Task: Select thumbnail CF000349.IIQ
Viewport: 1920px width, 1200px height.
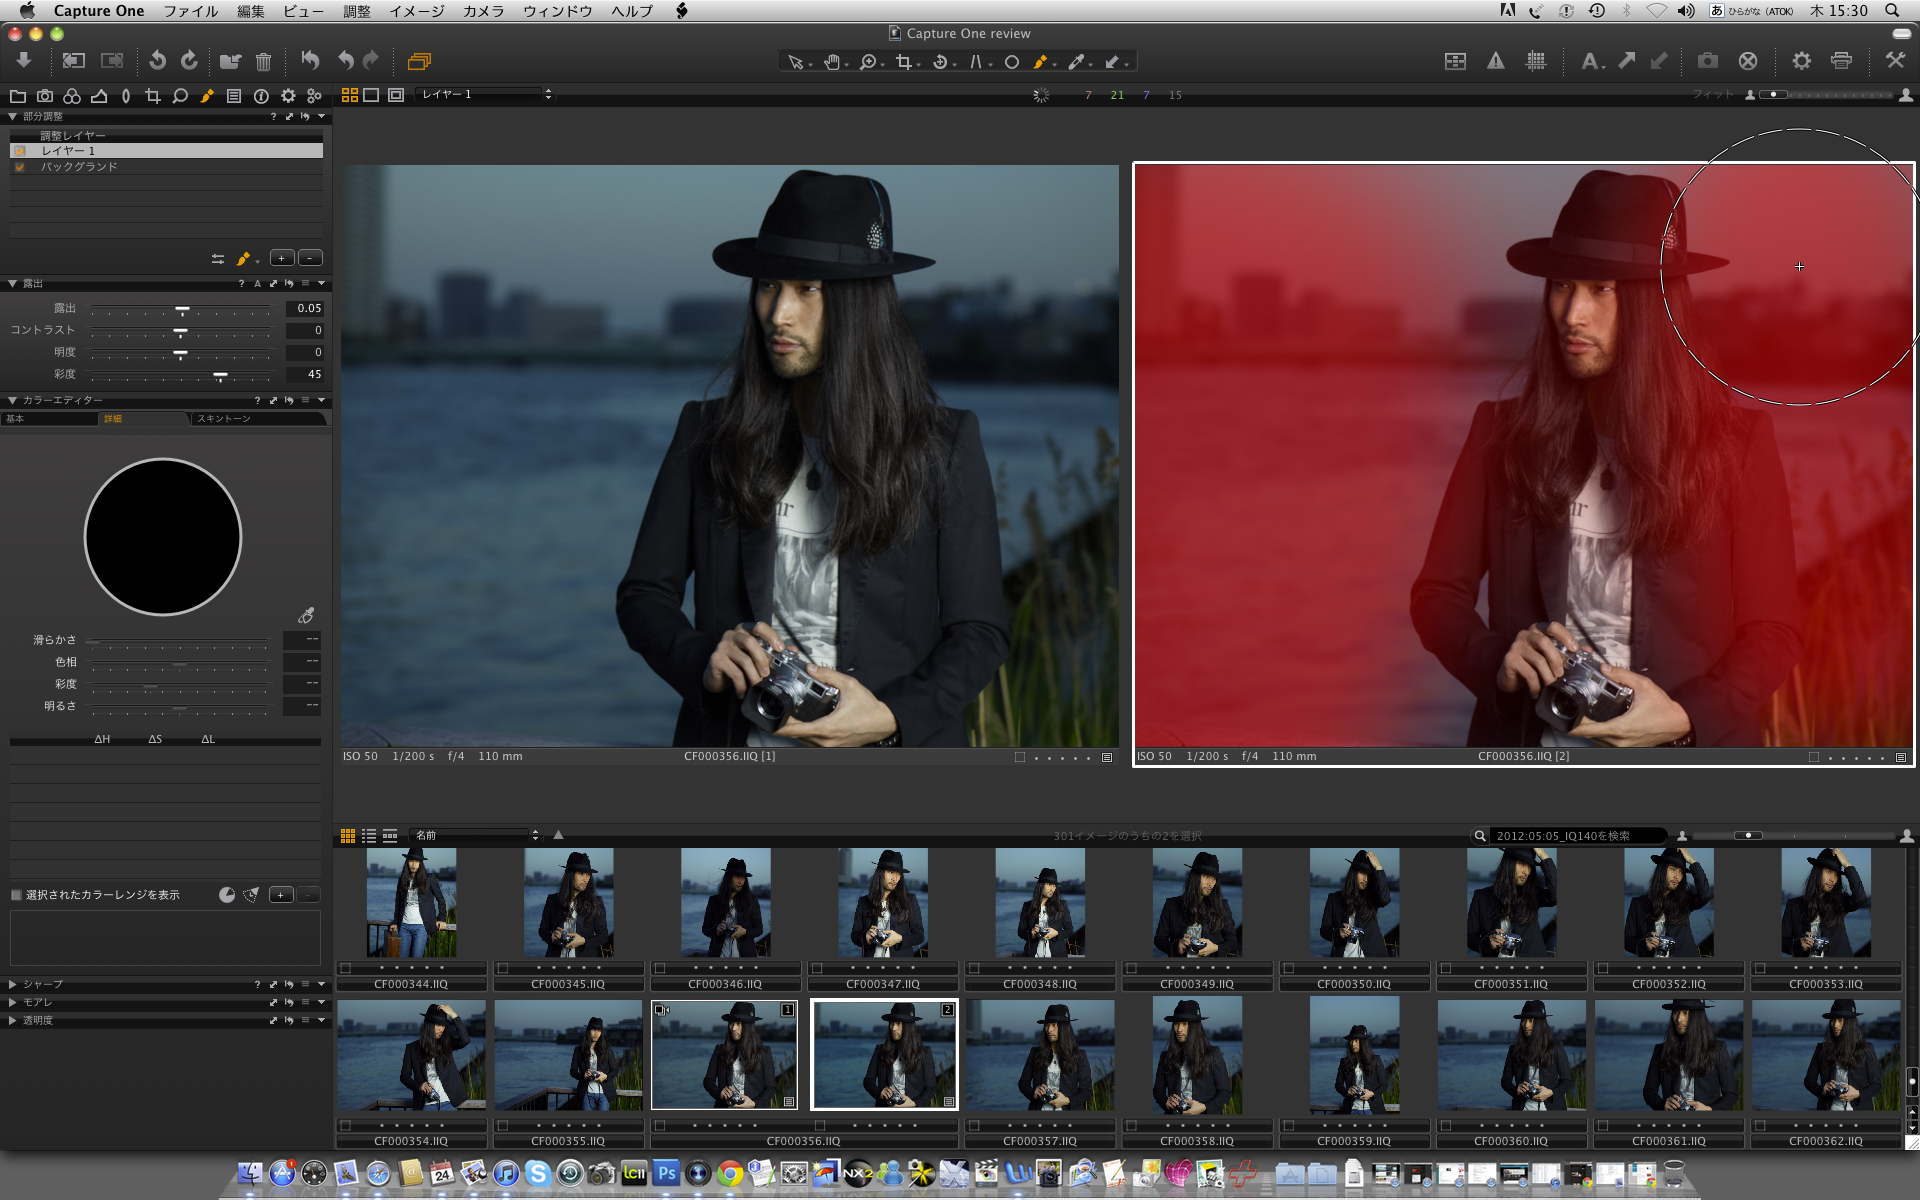Action: pyautogui.click(x=1196, y=903)
